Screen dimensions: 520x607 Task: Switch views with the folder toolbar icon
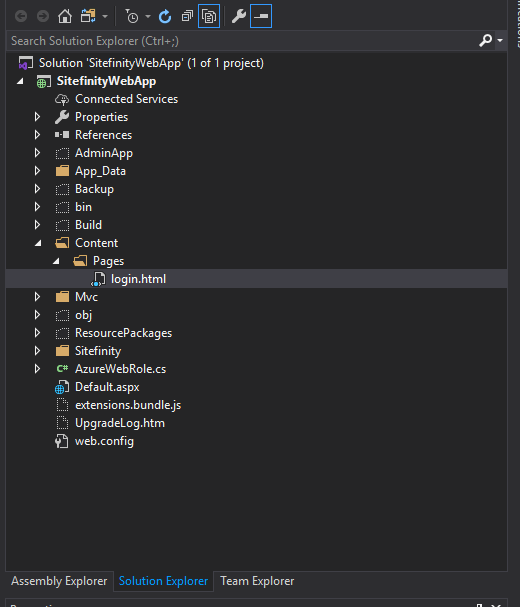click(x=88, y=16)
